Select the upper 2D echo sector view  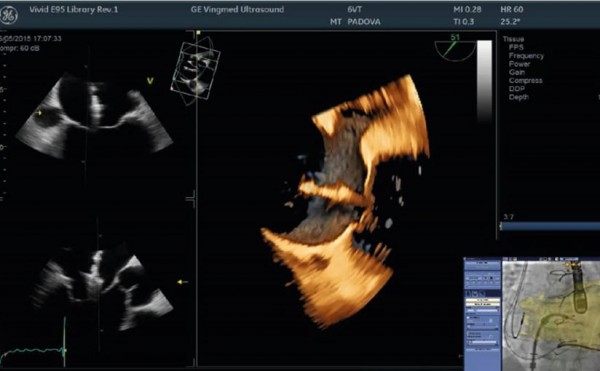pyautogui.click(x=94, y=115)
